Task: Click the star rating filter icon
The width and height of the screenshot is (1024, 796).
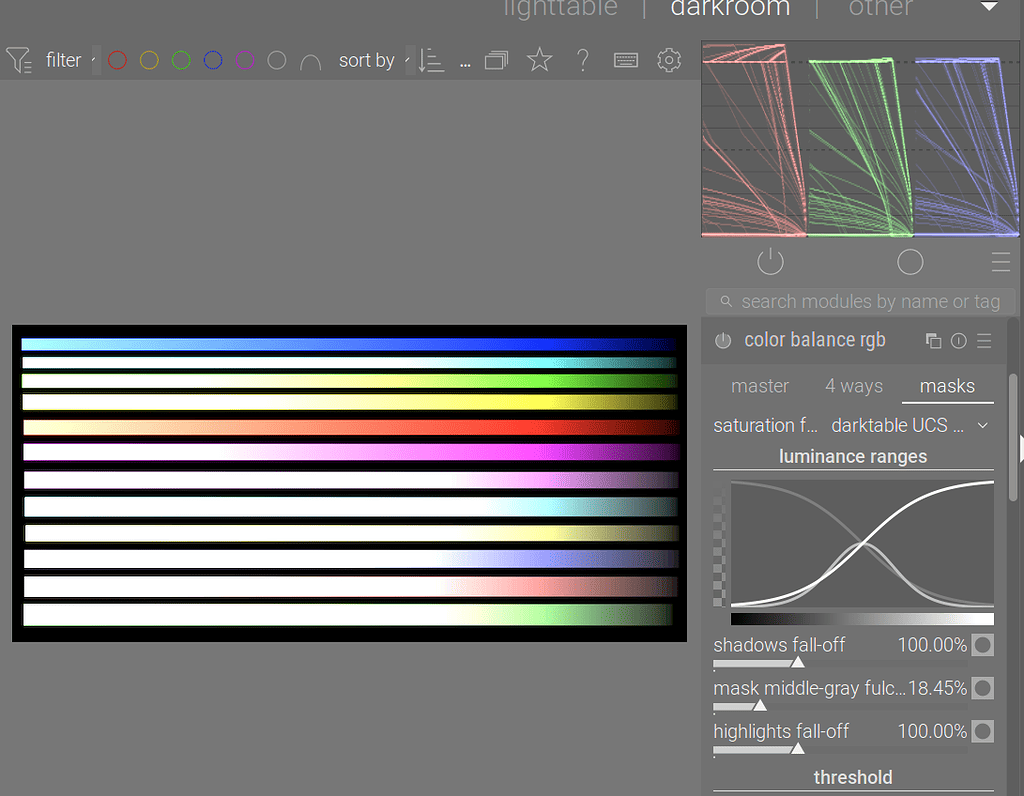Action: [539, 60]
